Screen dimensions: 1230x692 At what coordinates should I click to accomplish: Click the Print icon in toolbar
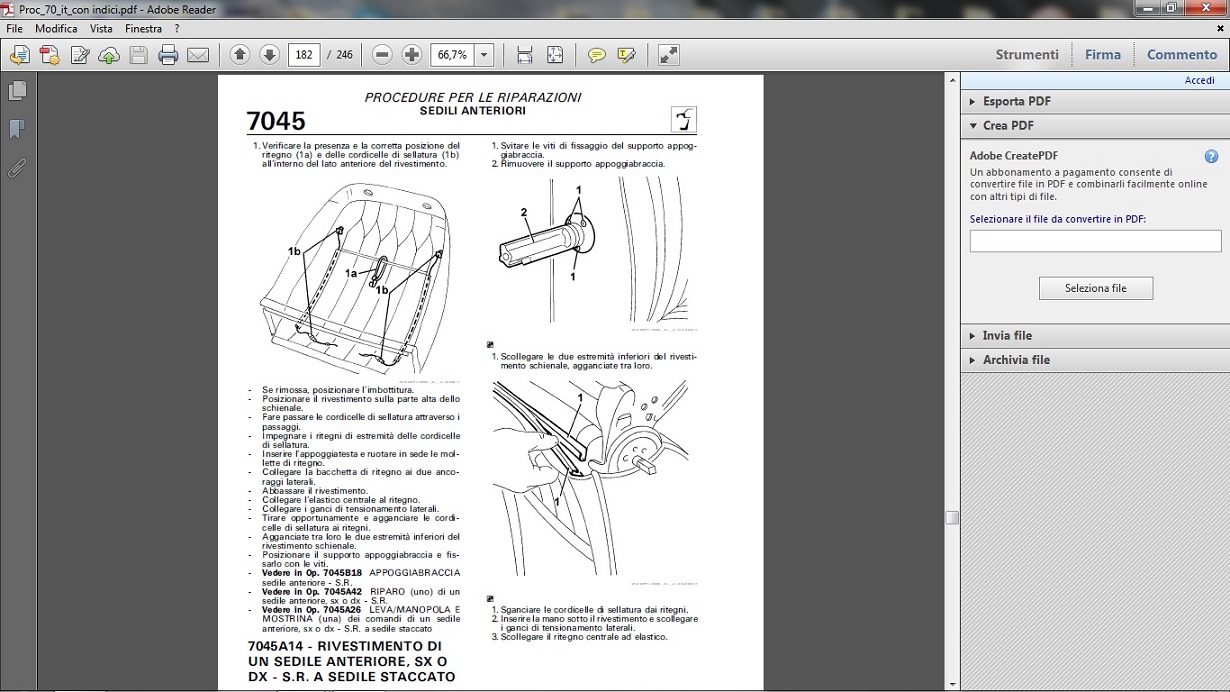pyautogui.click(x=168, y=55)
